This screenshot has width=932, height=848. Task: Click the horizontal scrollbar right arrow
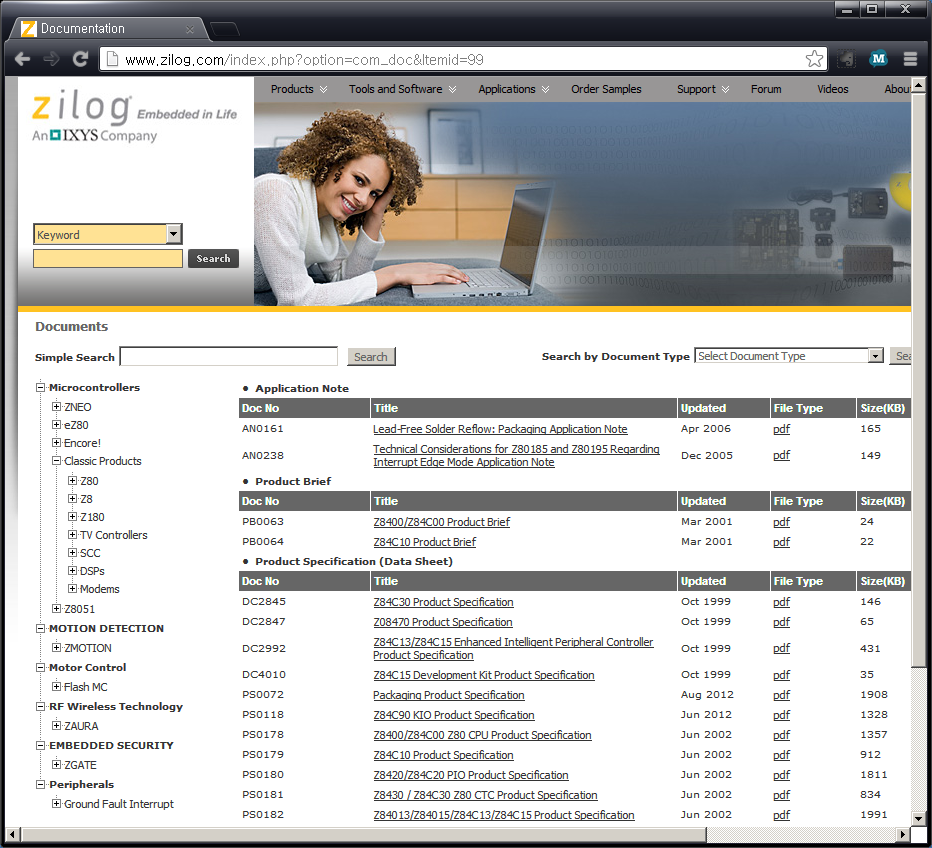pyautogui.click(x=904, y=834)
